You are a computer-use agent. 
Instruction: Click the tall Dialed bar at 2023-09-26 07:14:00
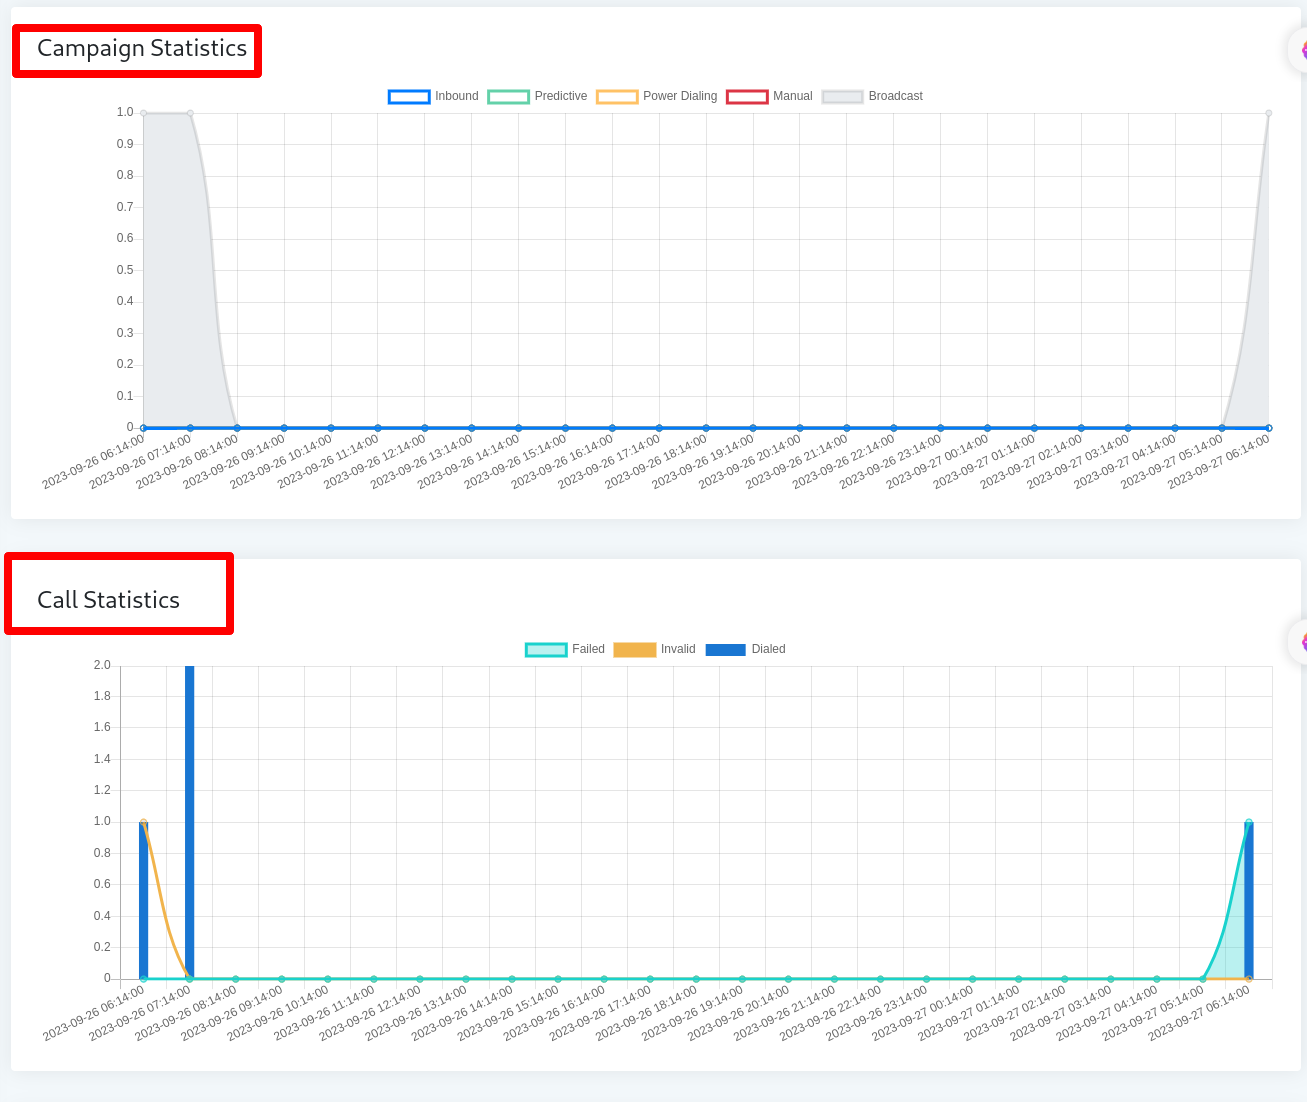click(190, 822)
